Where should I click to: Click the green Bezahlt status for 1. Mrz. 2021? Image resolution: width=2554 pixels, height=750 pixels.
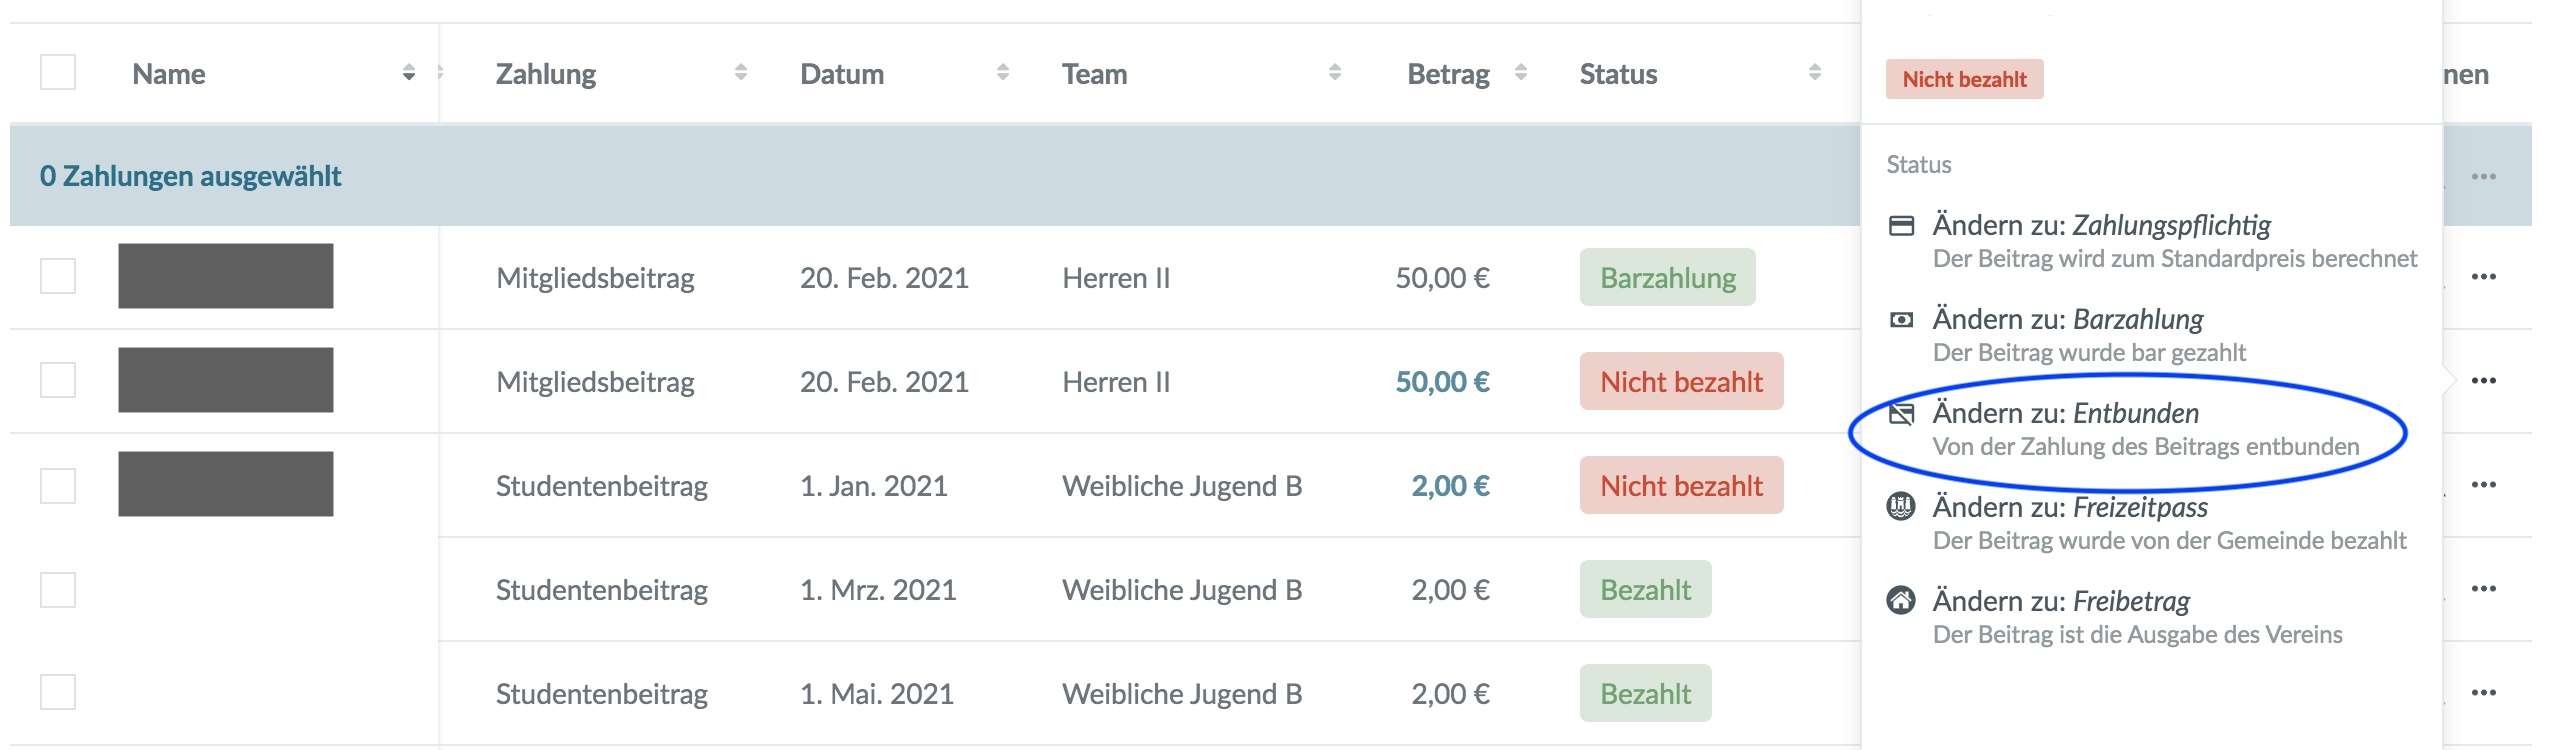pos(1645,590)
